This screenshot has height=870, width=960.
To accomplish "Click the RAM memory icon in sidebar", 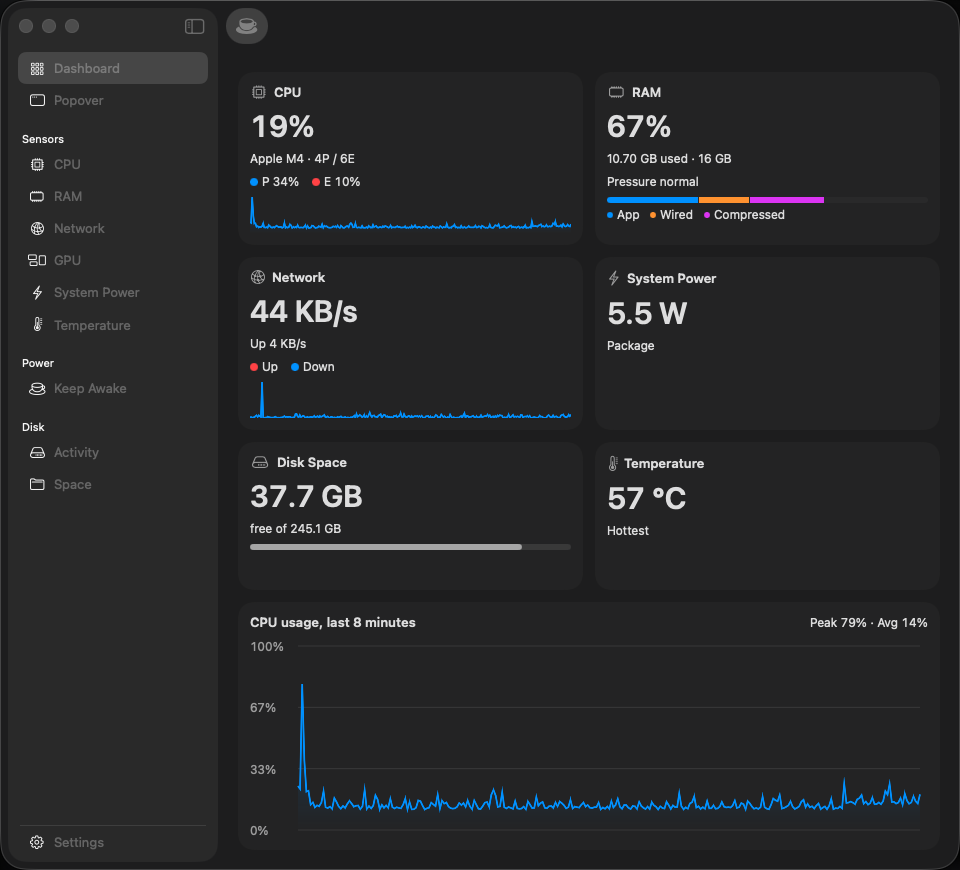I will (37, 197).
